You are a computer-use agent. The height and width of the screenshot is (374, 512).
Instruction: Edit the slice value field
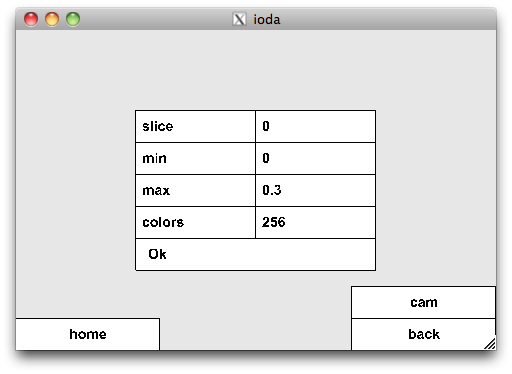(315, 126)
